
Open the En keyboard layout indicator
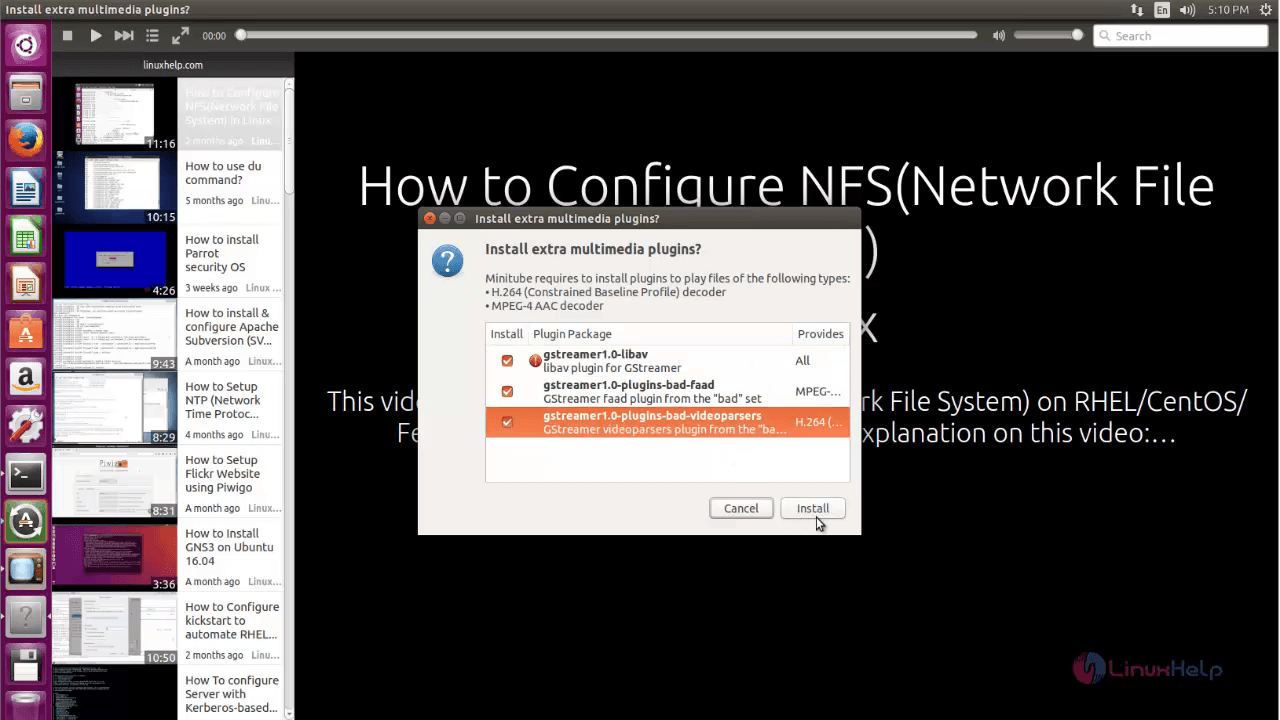pos(1162,10)
